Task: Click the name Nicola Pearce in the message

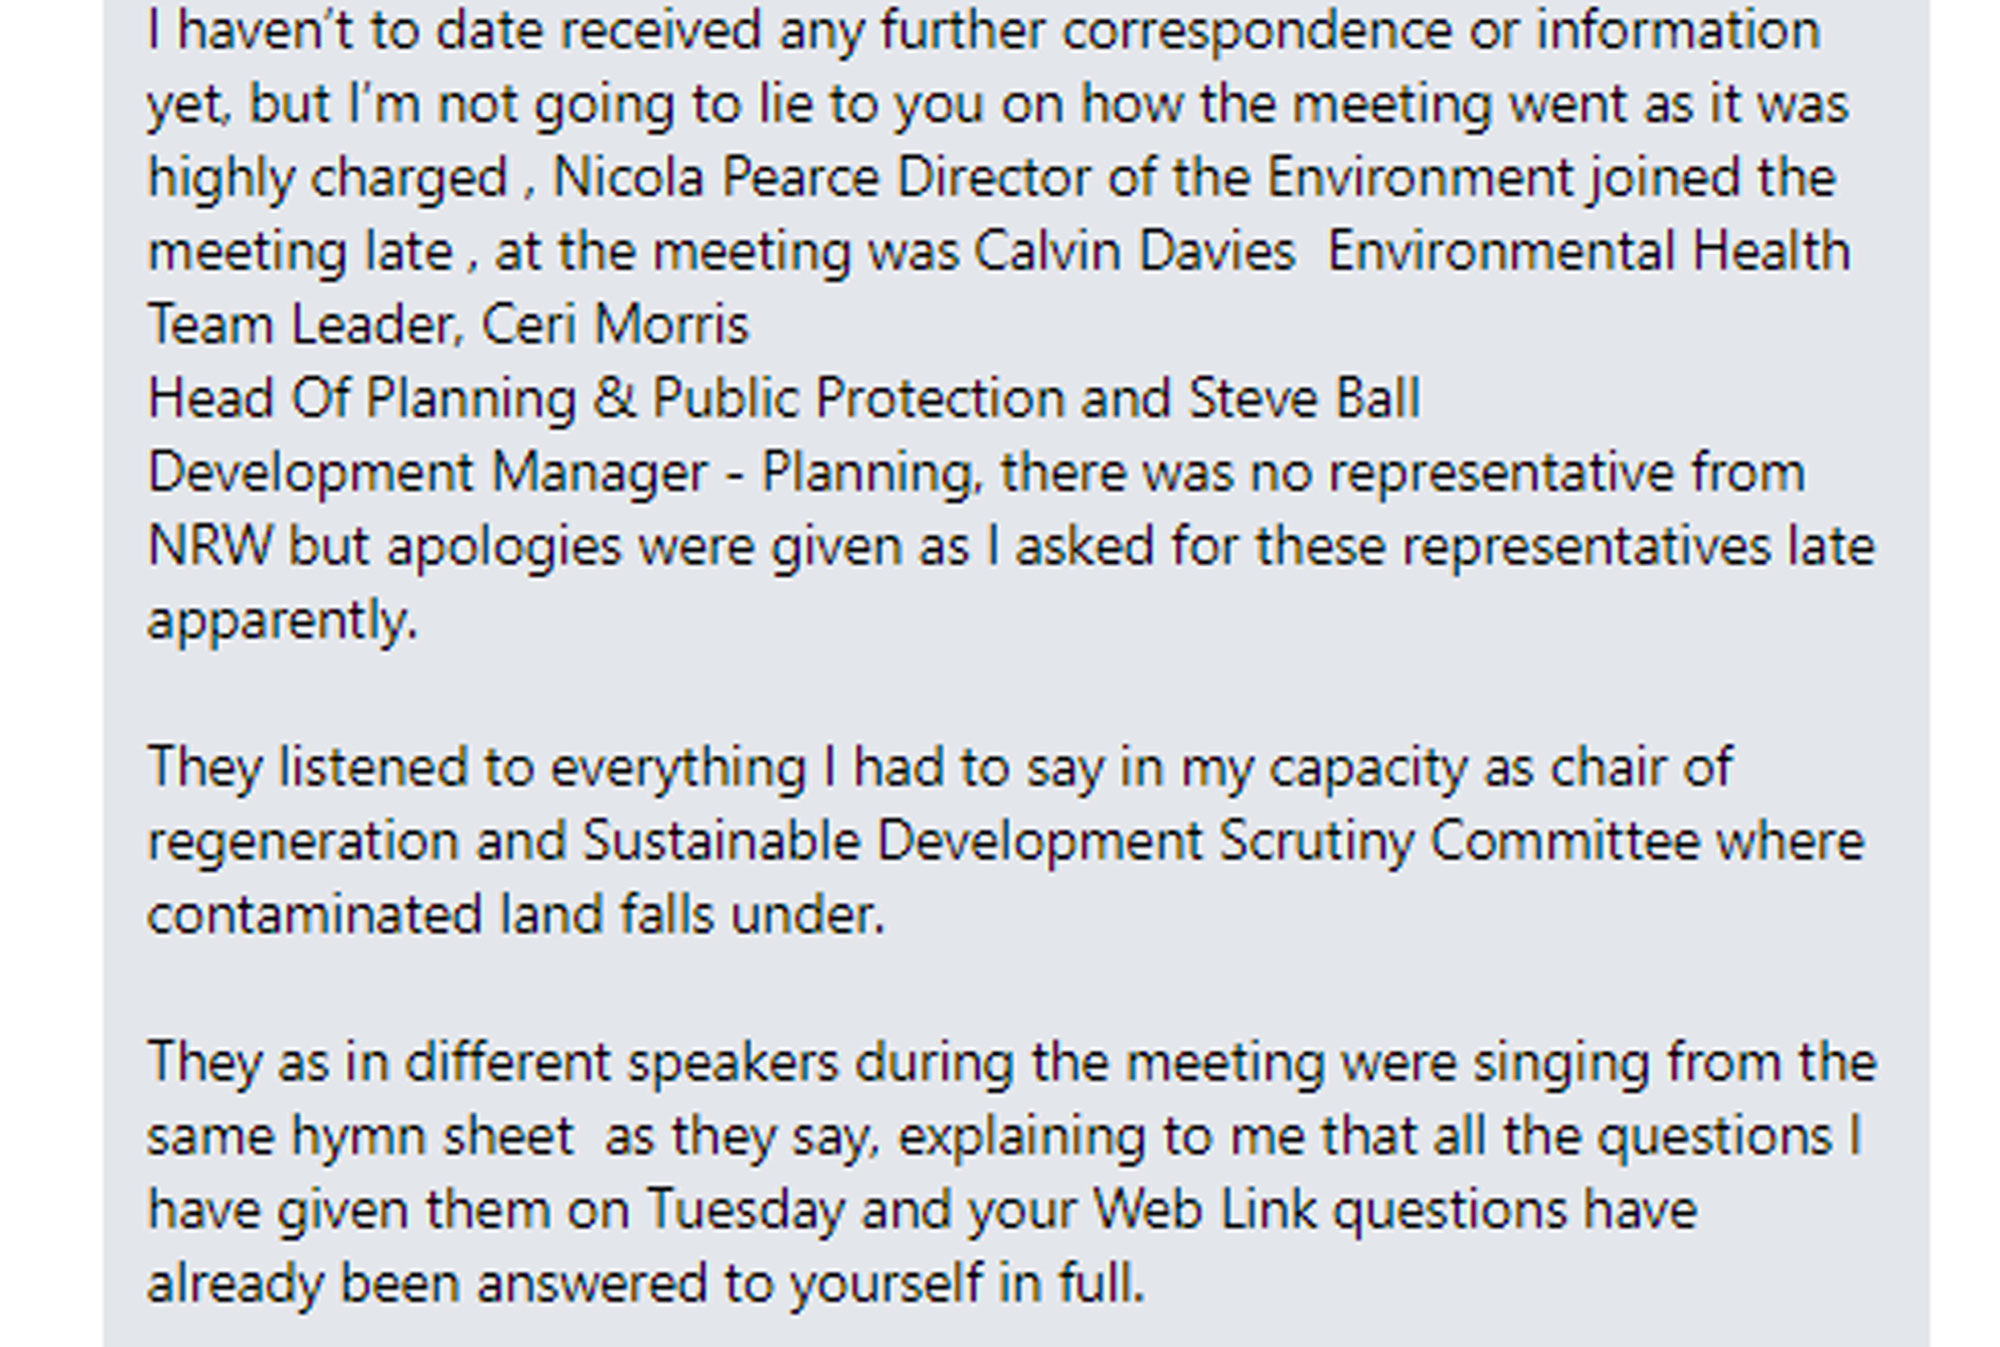Action: click(716, 178)
